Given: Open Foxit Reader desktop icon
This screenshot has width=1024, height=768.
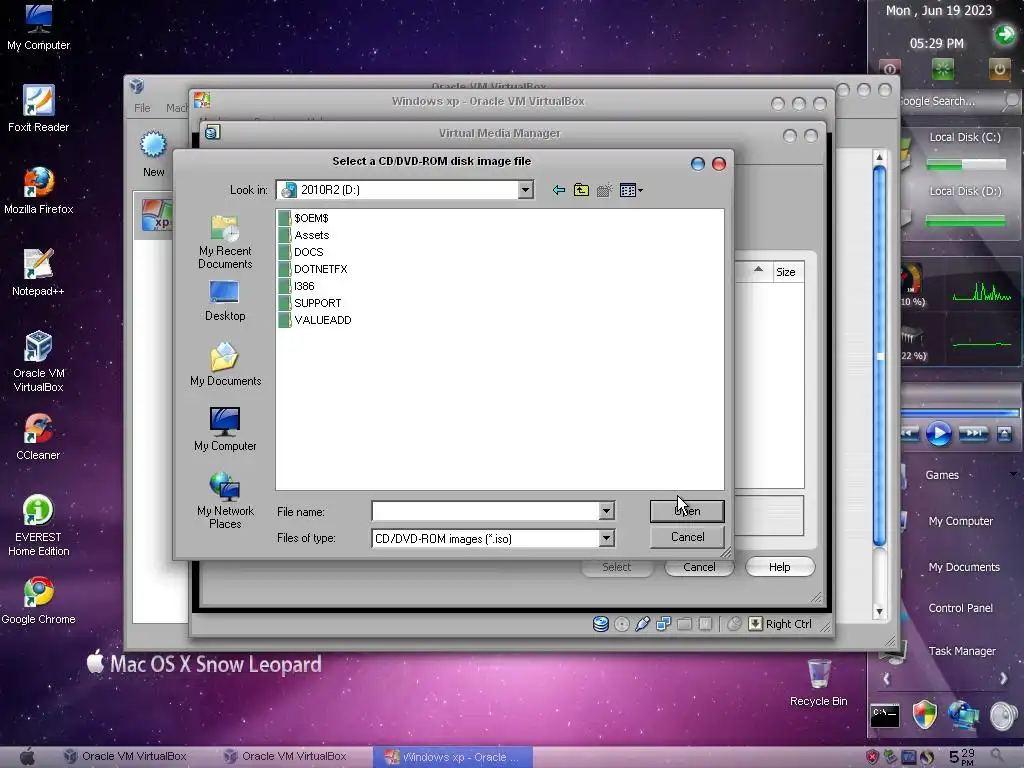Looking at the screenshot, I should (x=39, y=109).
